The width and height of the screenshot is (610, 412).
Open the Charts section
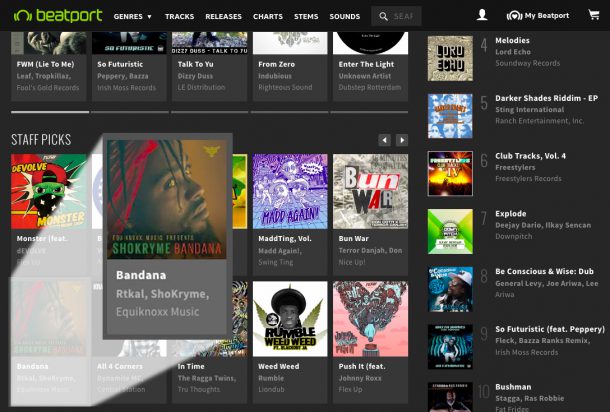(268, 16)
